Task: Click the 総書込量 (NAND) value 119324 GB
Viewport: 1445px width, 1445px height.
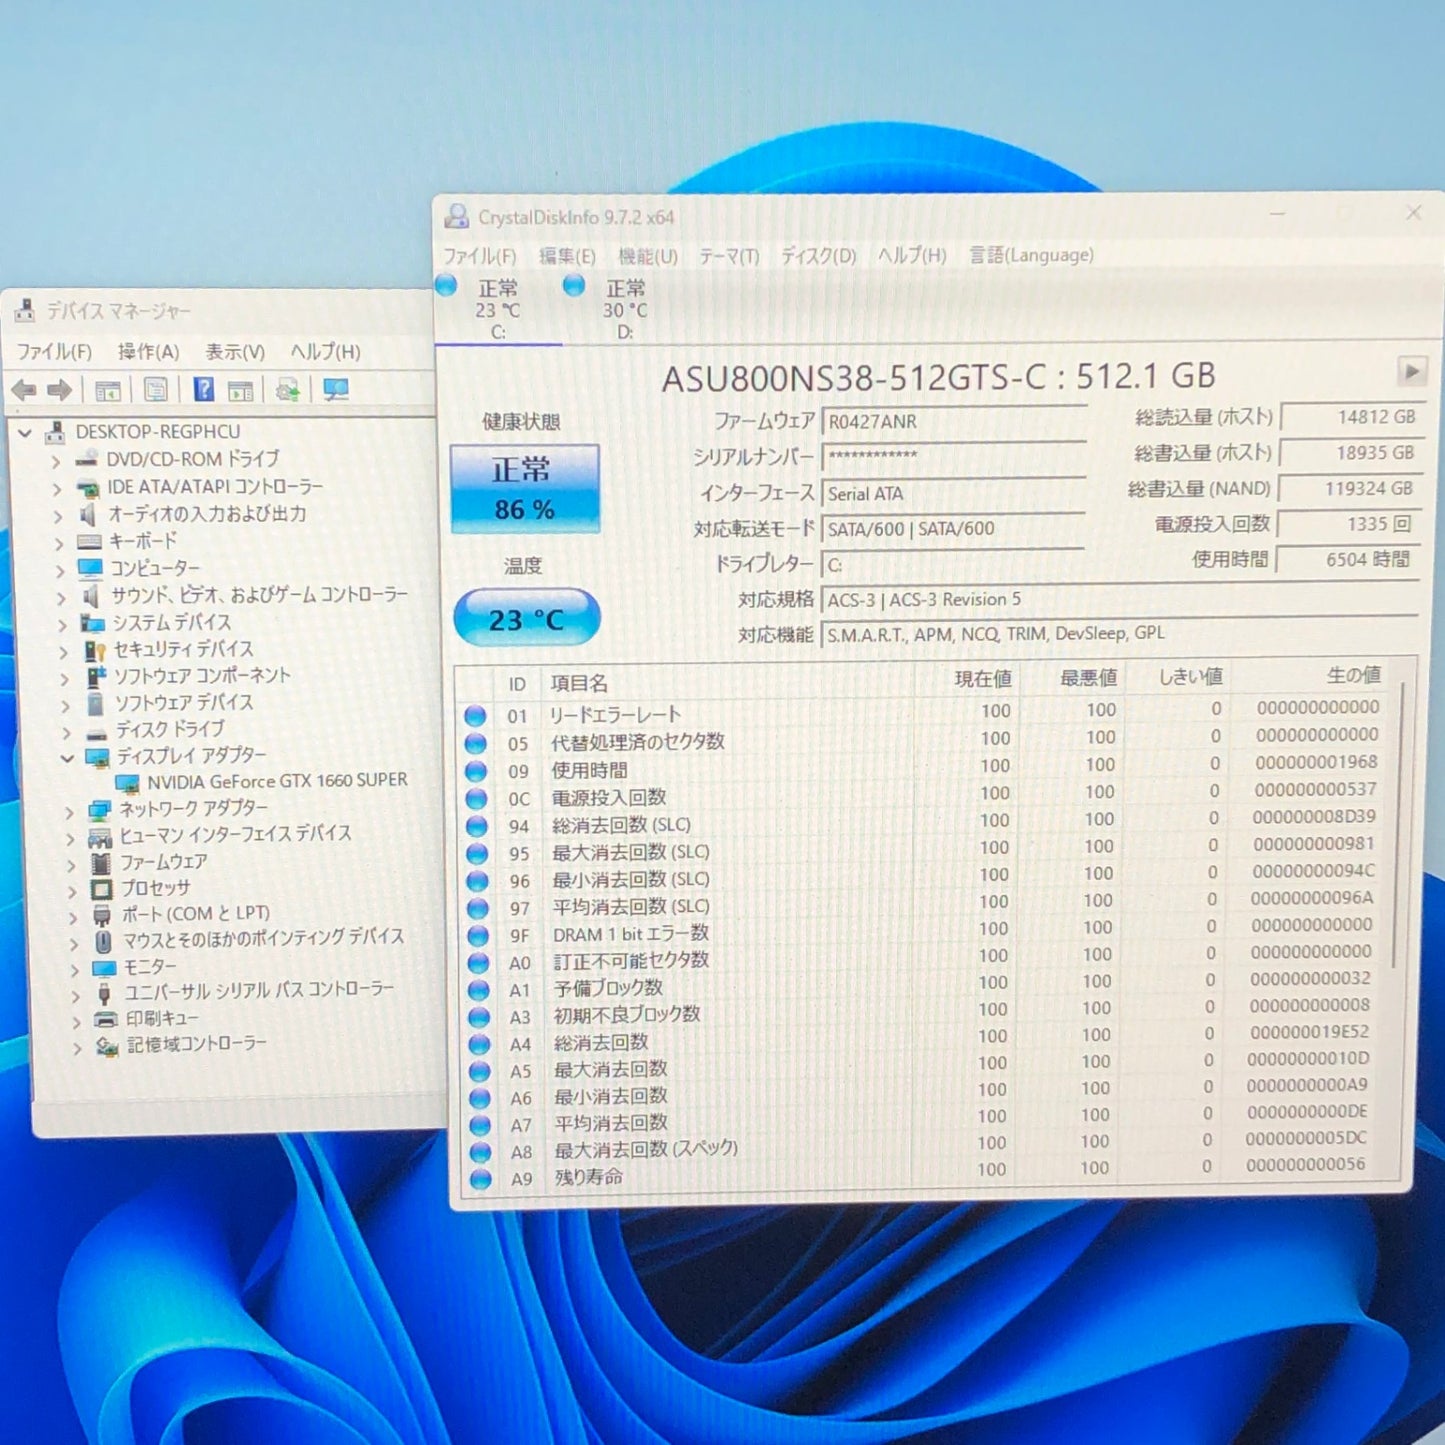Action: click(x=1350, y=489)
